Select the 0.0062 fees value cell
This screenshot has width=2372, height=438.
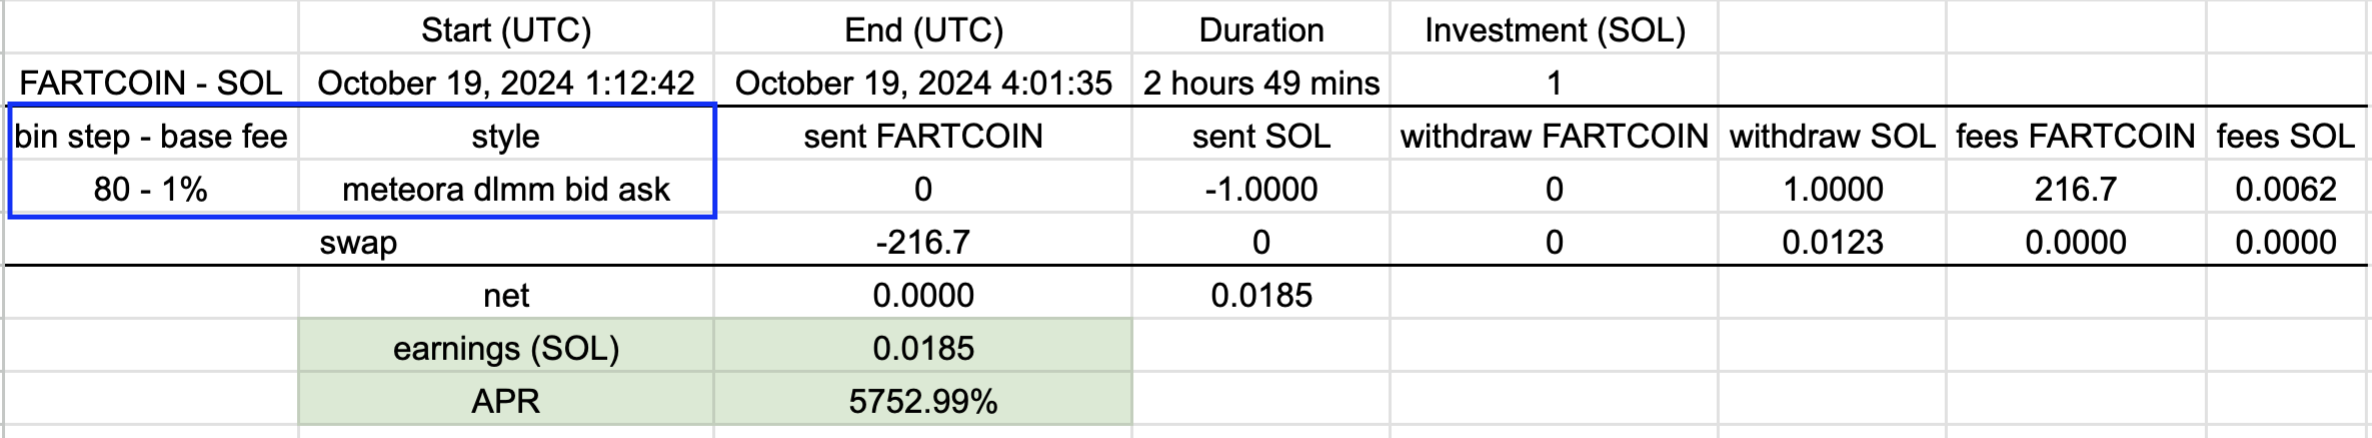click(x=2285, y=189)
